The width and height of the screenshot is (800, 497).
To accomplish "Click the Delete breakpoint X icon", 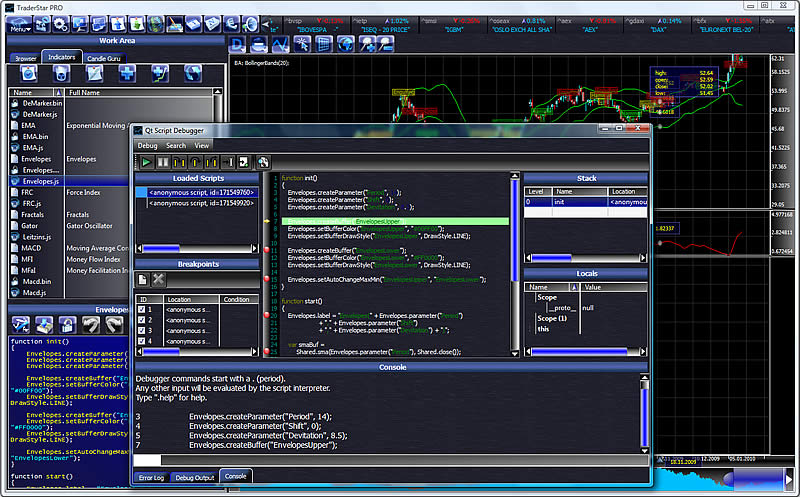I will click(159, 280).
